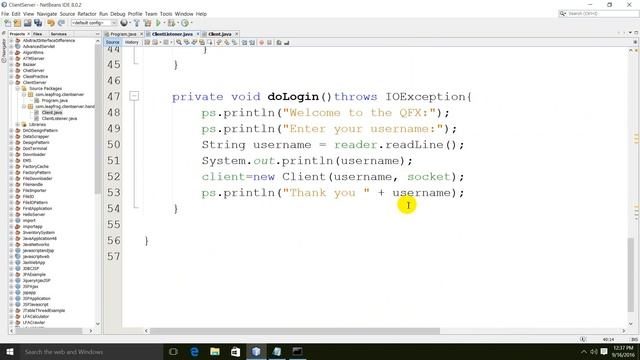Screen dimensions: 640x360
Task: Click the notification center tray icon
Action: click(x=604, y=351)
